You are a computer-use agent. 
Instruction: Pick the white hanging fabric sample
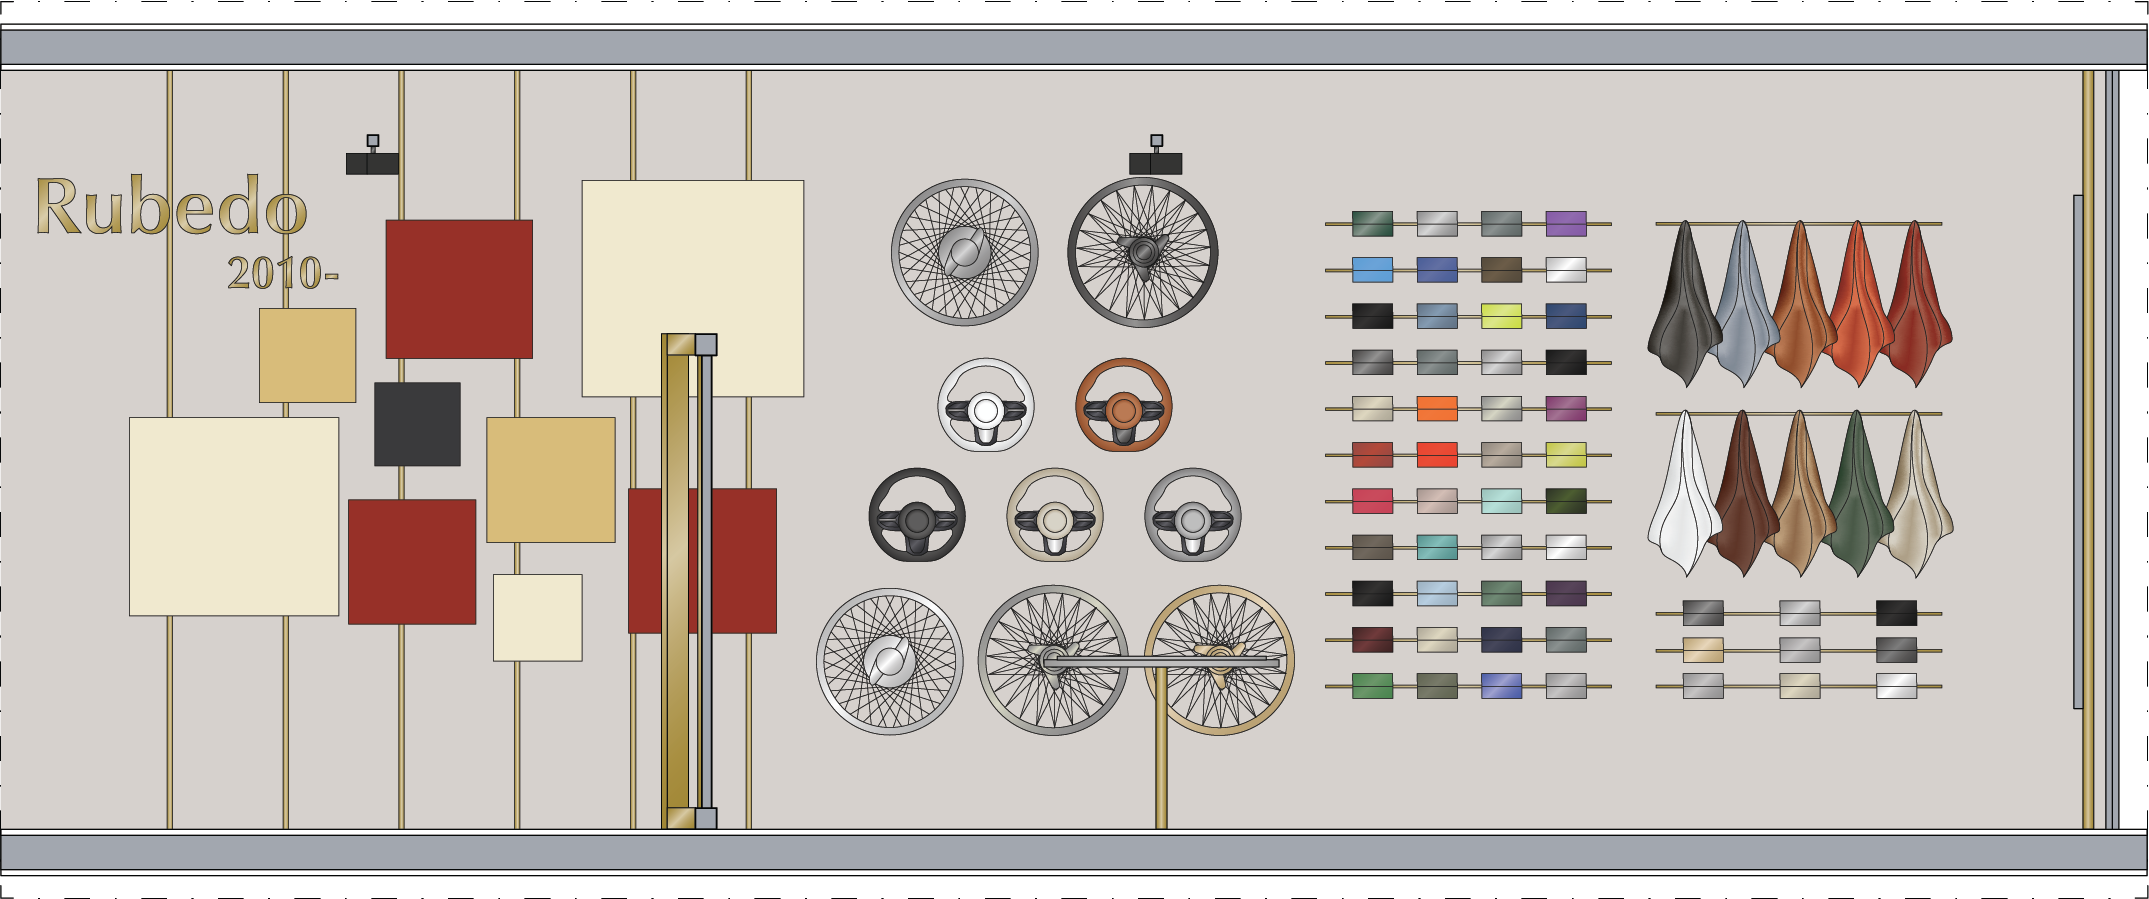coord(1685,494)
